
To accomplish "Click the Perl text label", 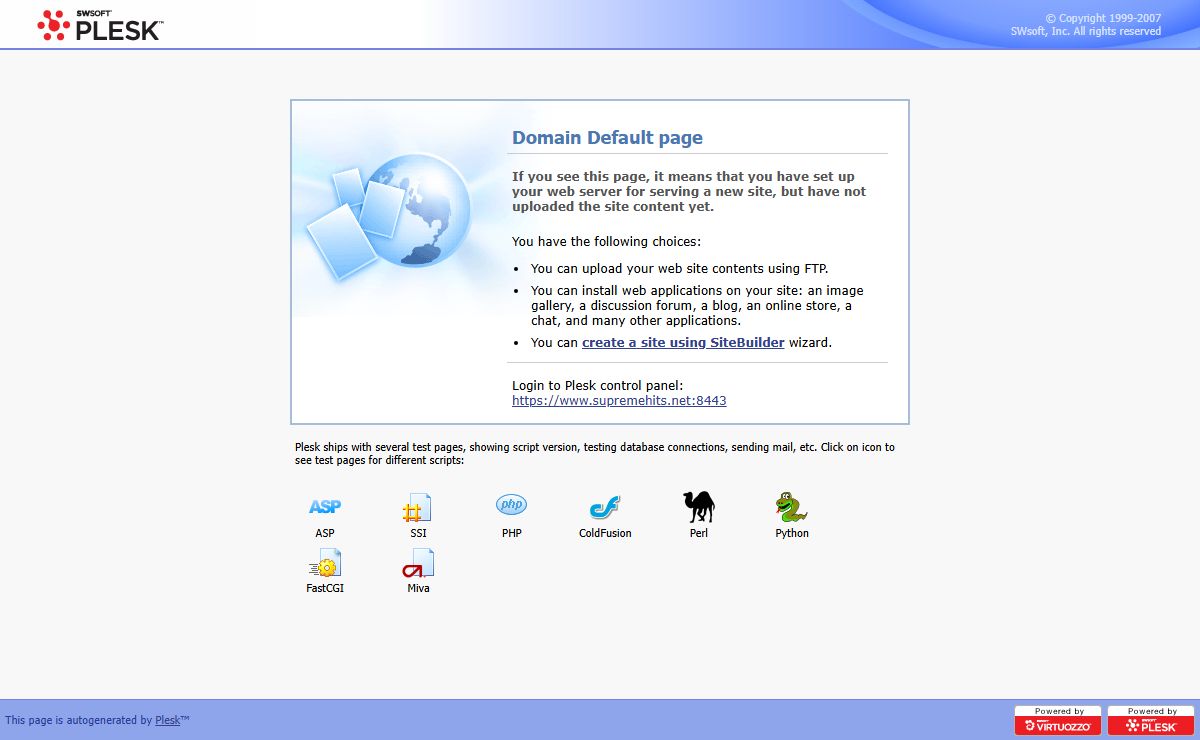I will point(699,533).
